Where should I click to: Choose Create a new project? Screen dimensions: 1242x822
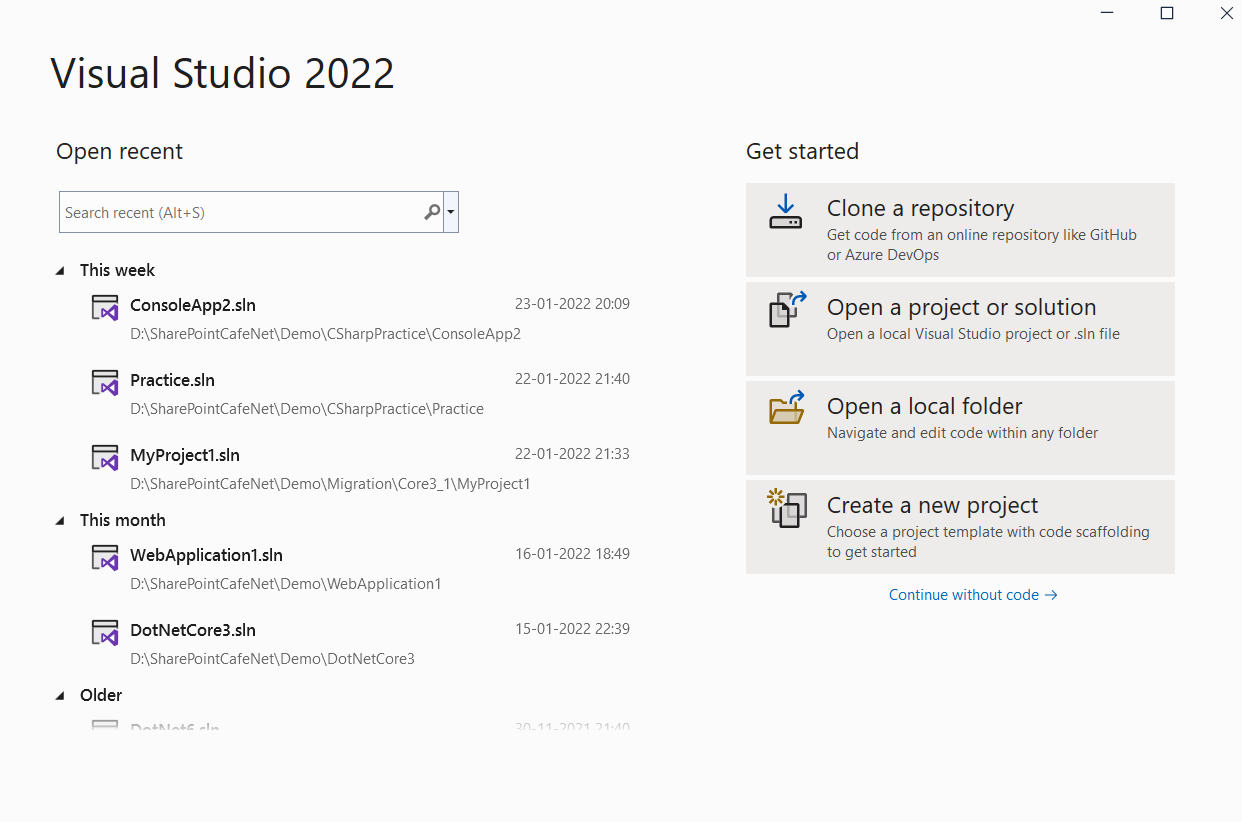click(x=960, y=527)
